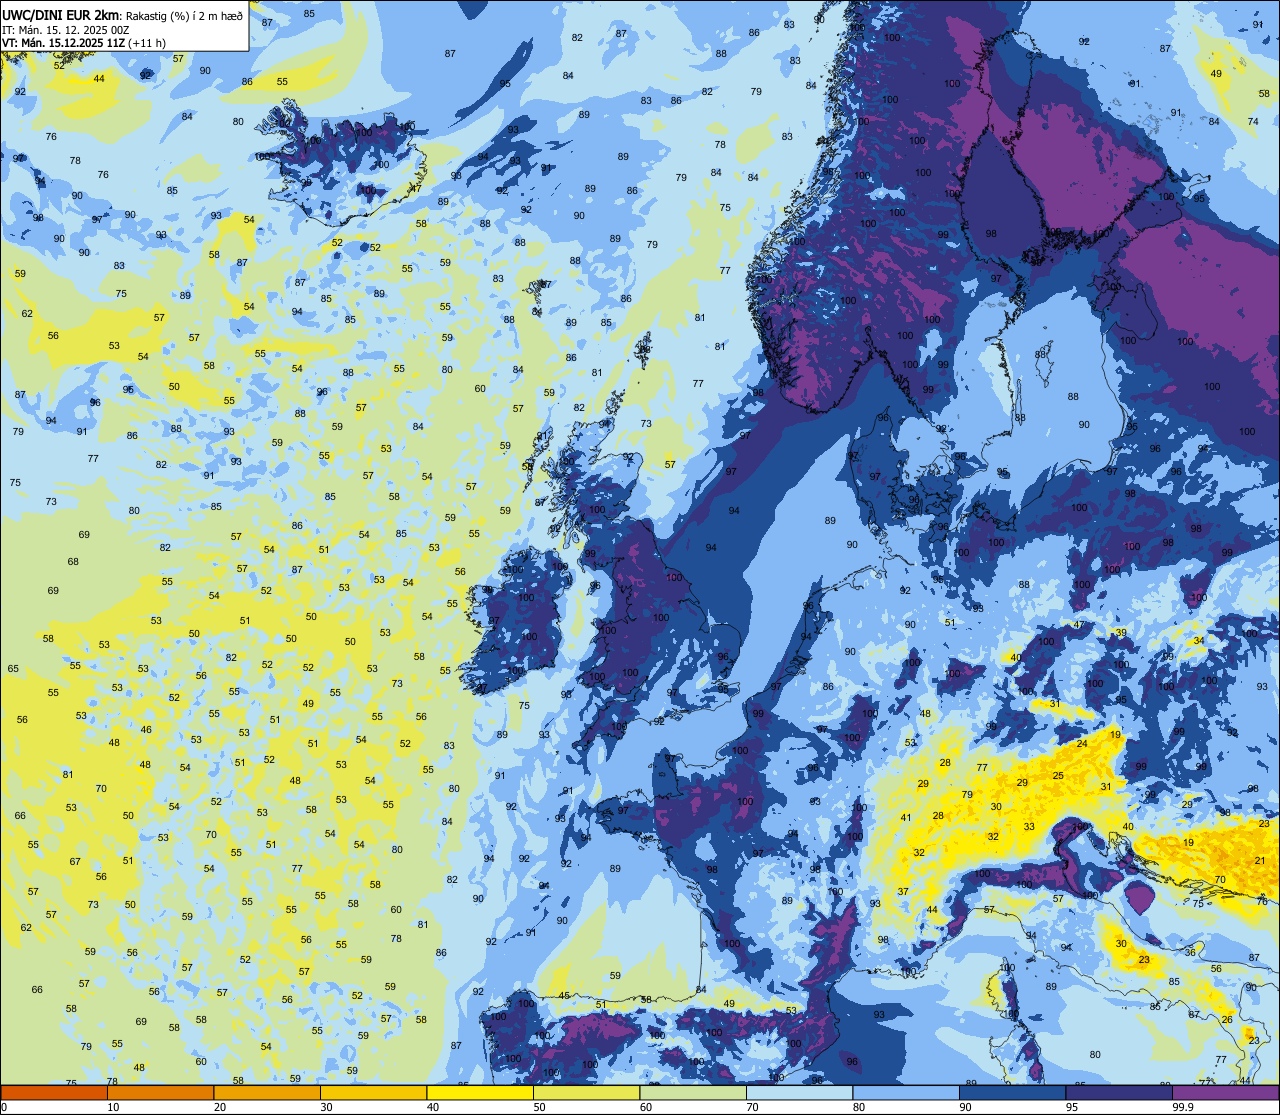The height and width of the screenshot is (1115, 1280).
Task: Select the 50–60 pale yellow legend swatch
Action: click(x=586, y=1093)
